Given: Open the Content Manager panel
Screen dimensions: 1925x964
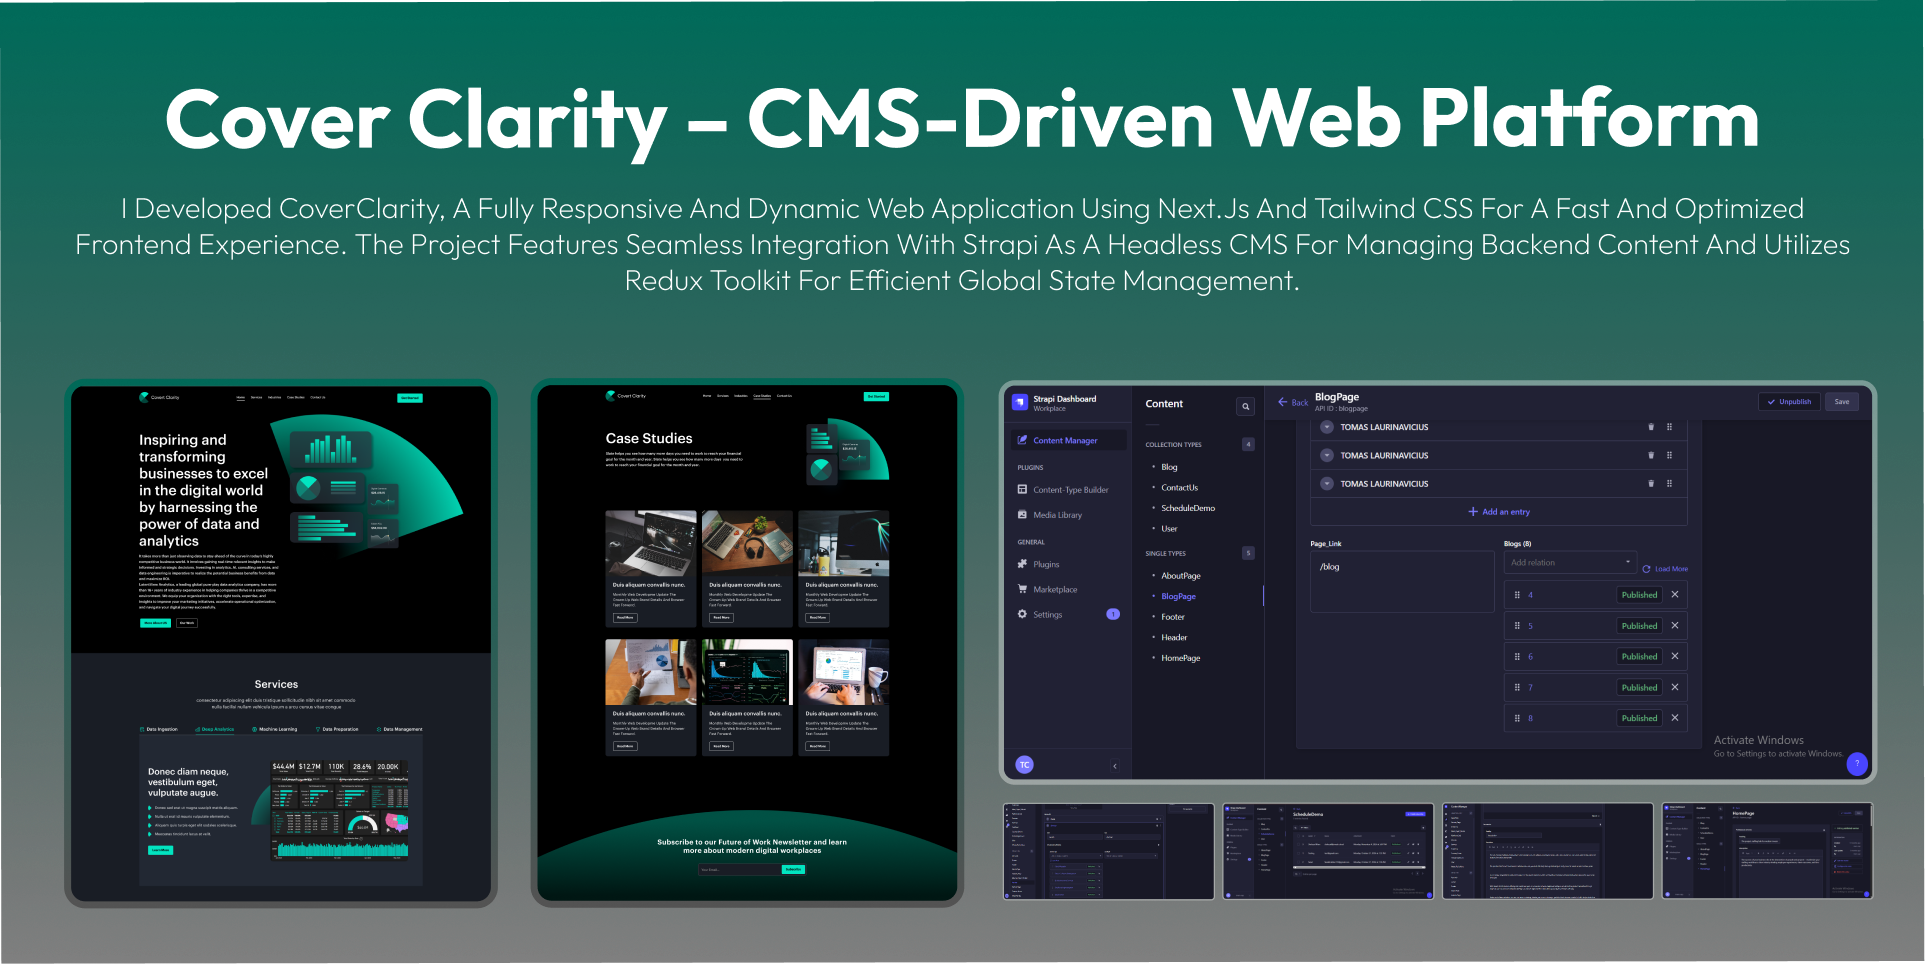Looking at the screenshot, I should [x=1065, y=440].
